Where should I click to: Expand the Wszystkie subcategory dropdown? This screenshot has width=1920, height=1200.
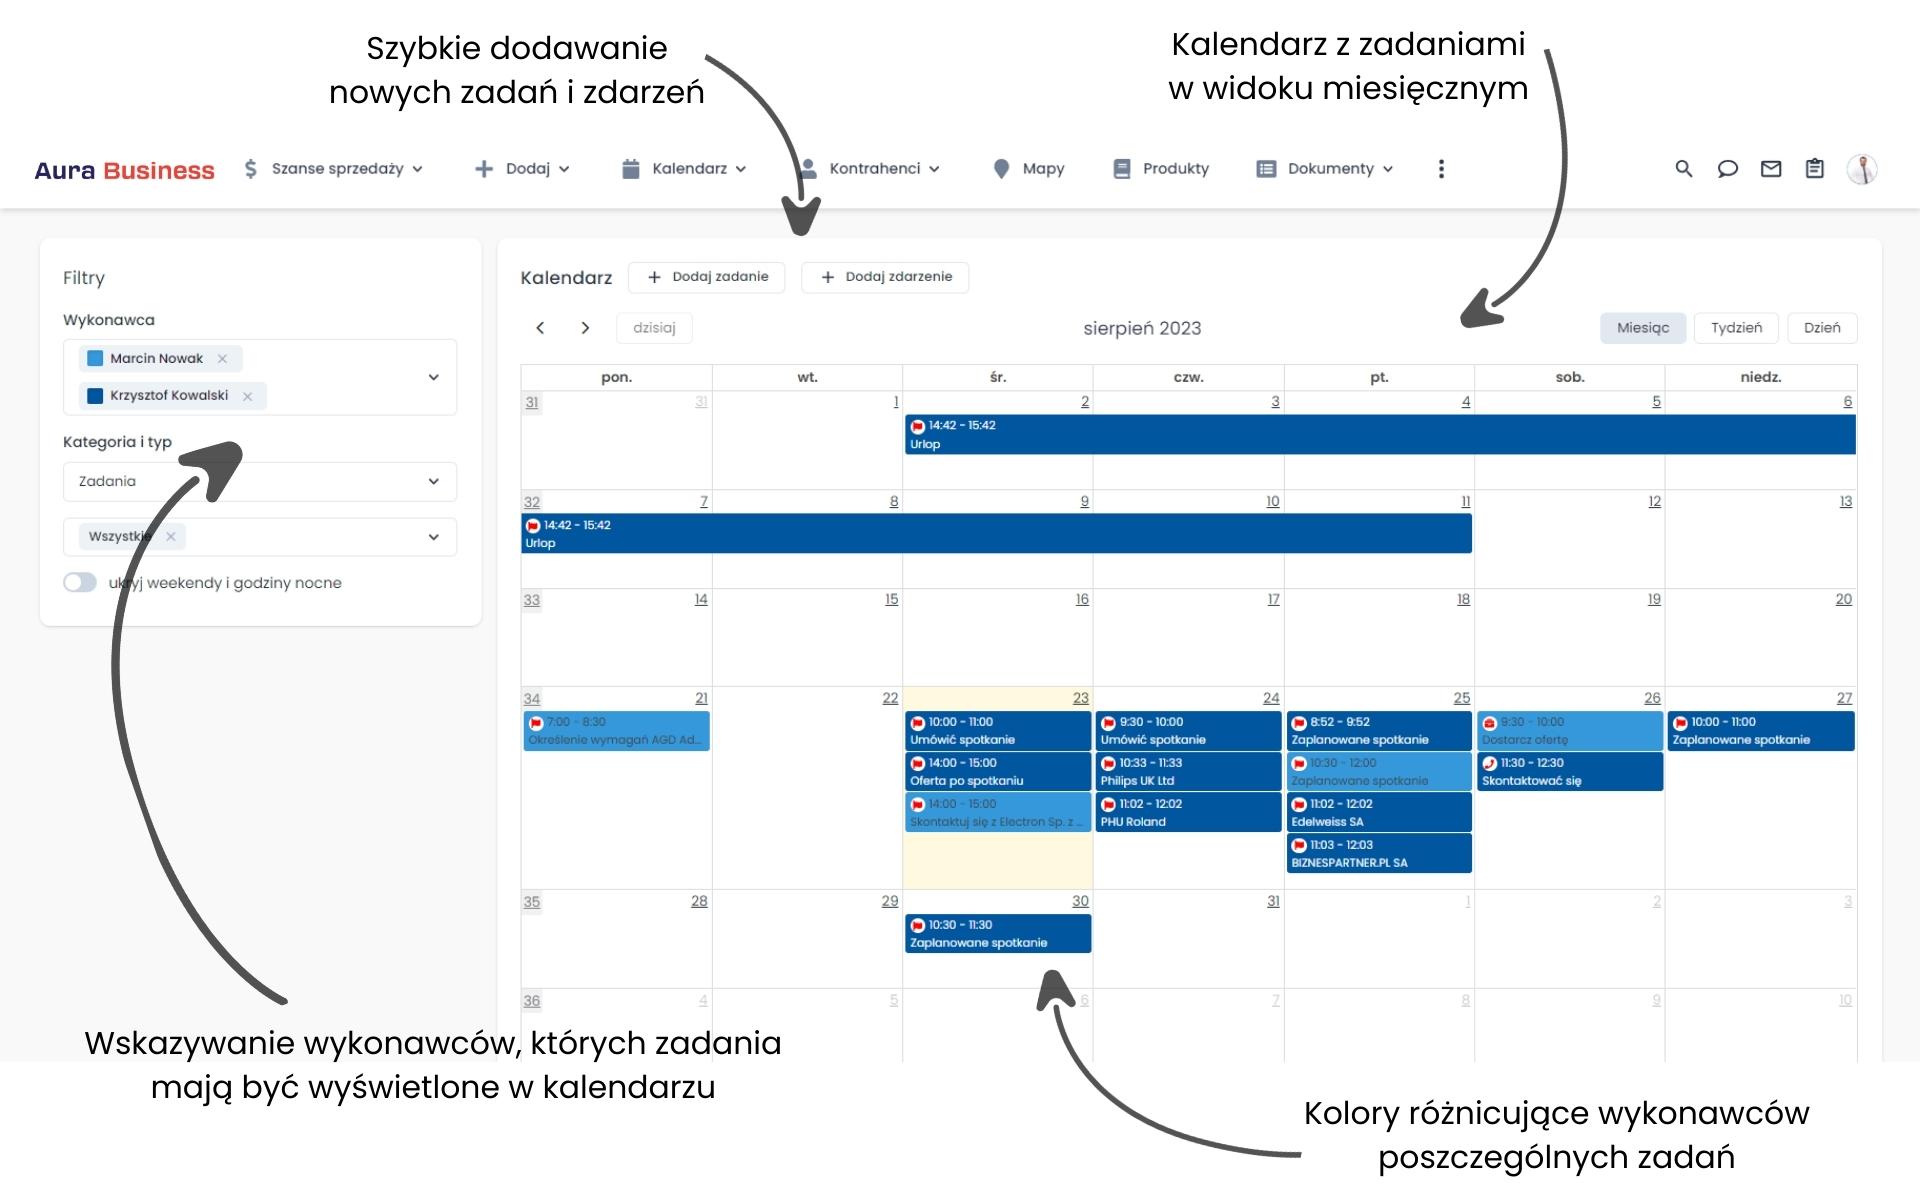pyautogui.click(x=435, y=536)
